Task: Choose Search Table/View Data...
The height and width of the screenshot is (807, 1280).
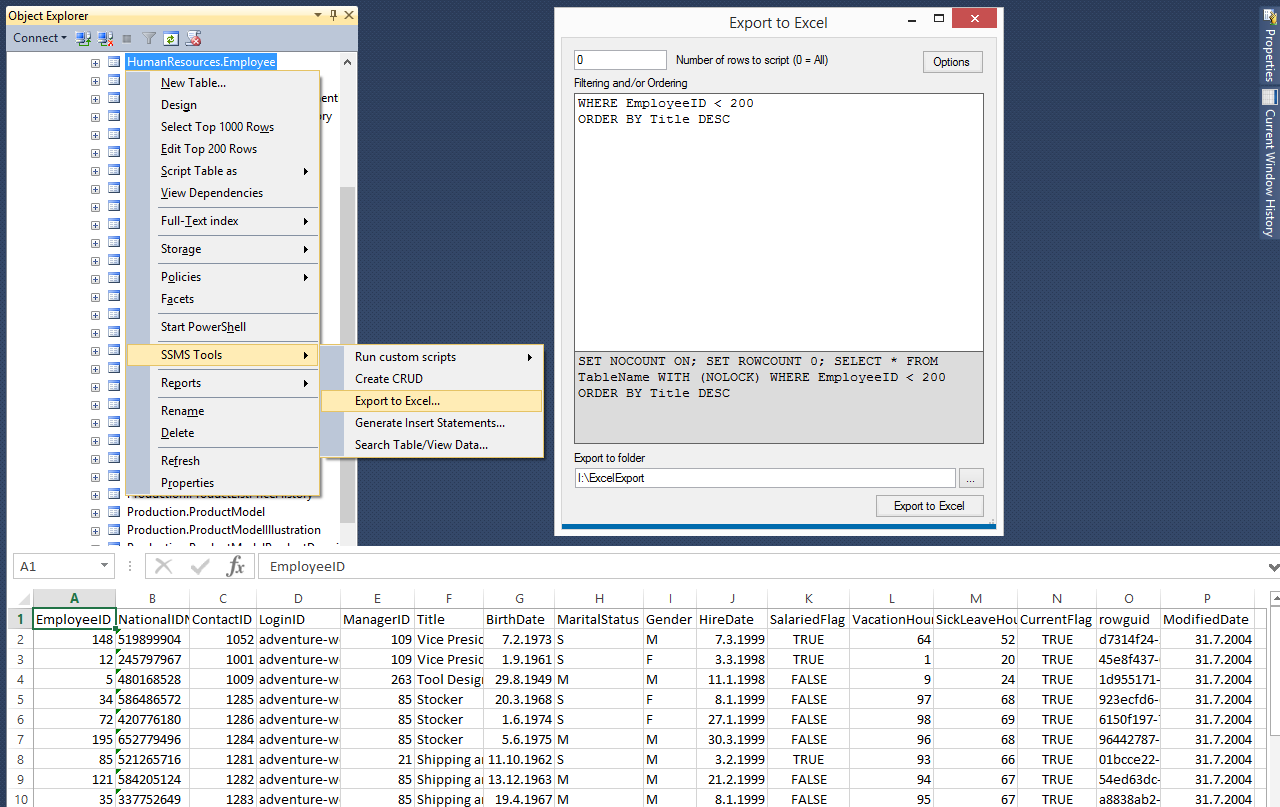Action: click(x=432, y=445)
